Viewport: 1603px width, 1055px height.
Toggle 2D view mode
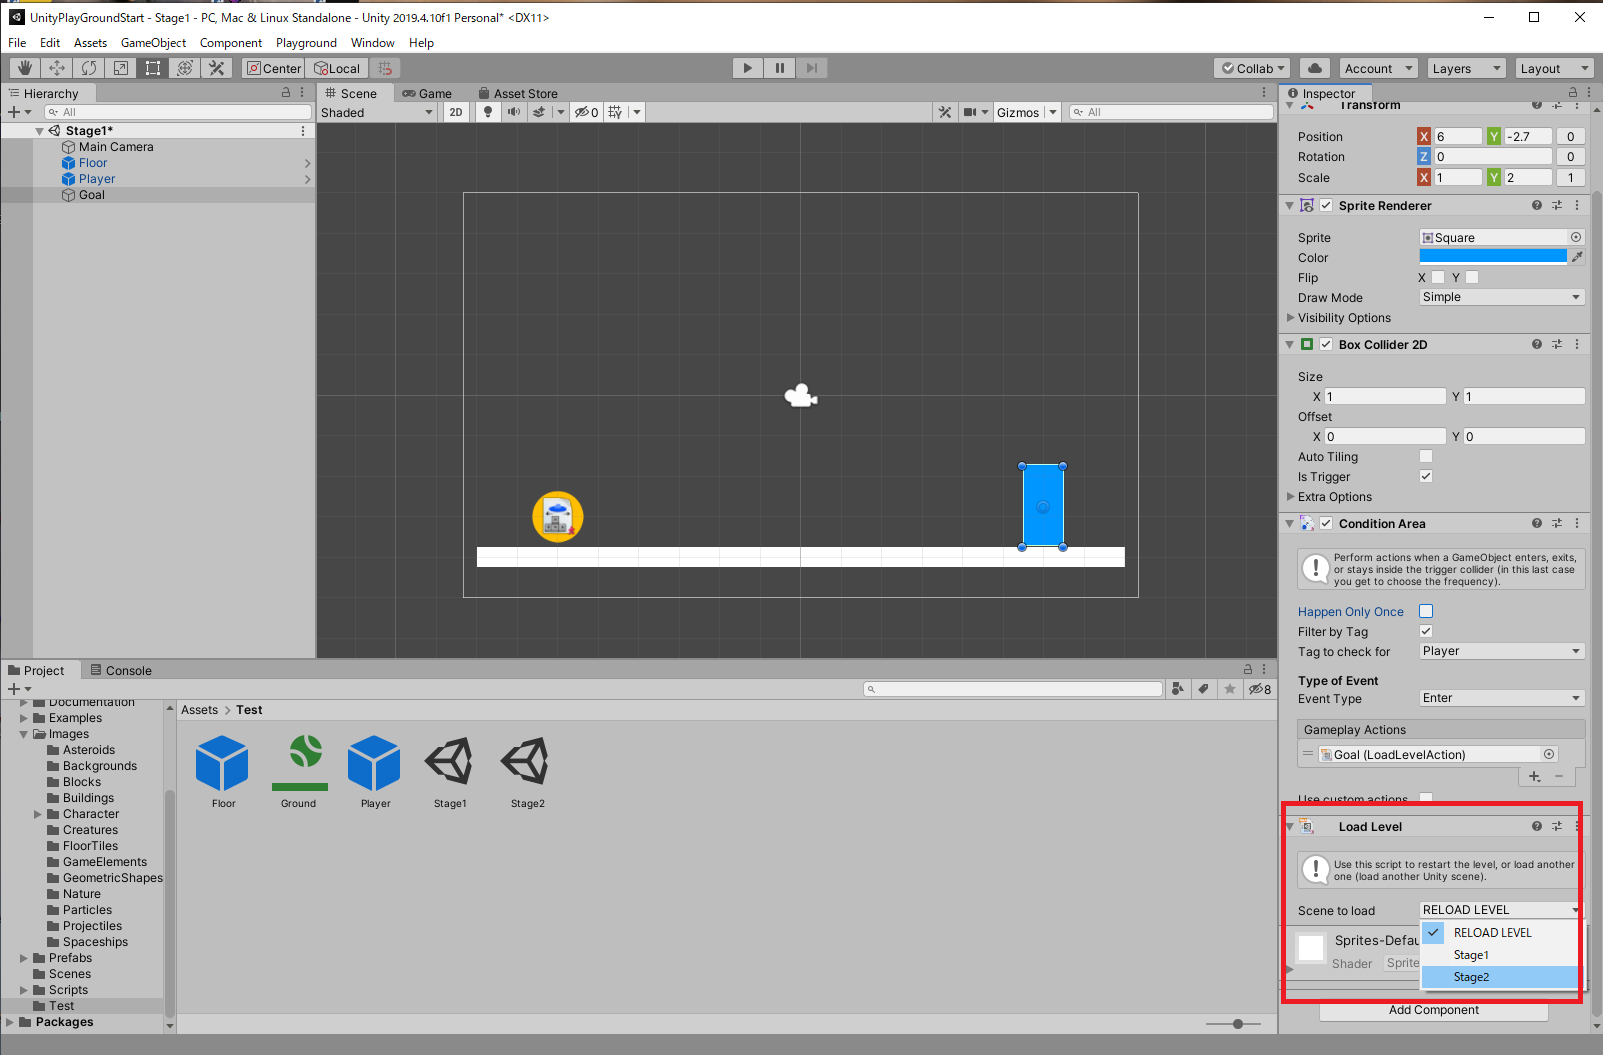456,112
